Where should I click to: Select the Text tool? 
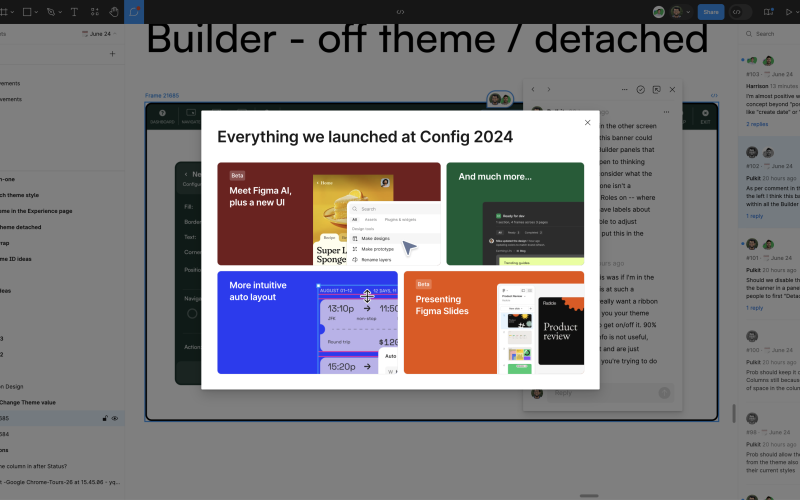pyautogui.click(x=74, y=12)
